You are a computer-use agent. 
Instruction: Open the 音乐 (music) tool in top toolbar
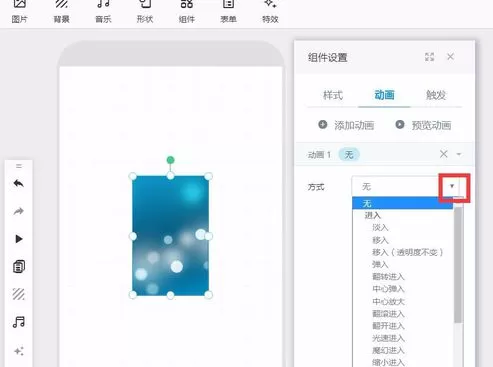(x=103, y=12)
